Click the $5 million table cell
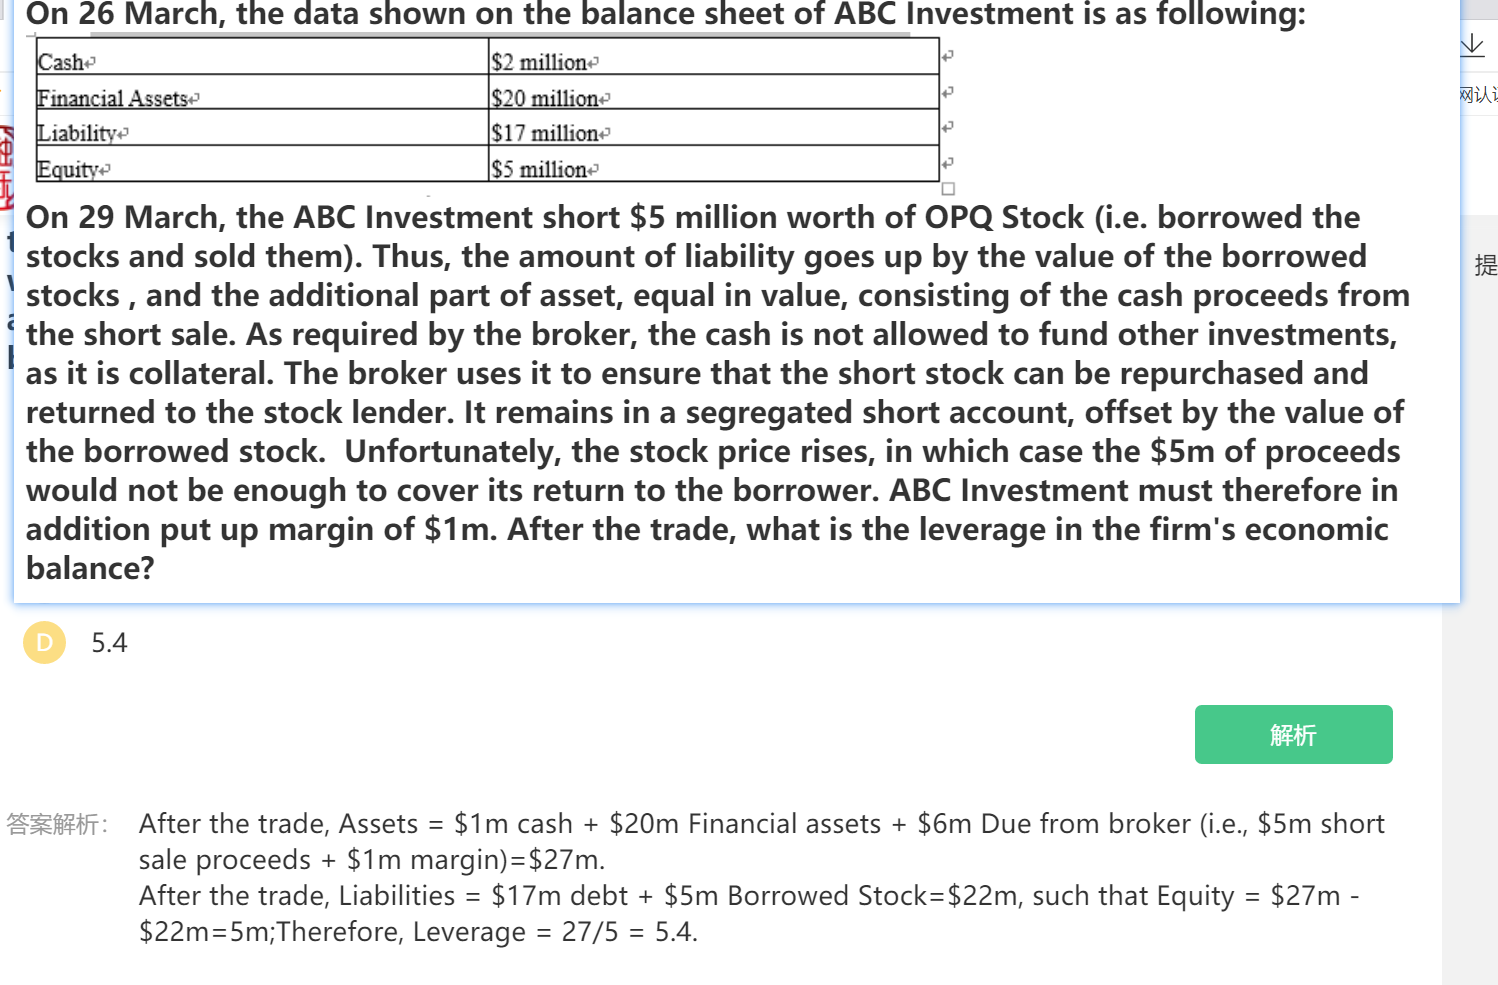1498x985 pixels. (x=714, y=164)
